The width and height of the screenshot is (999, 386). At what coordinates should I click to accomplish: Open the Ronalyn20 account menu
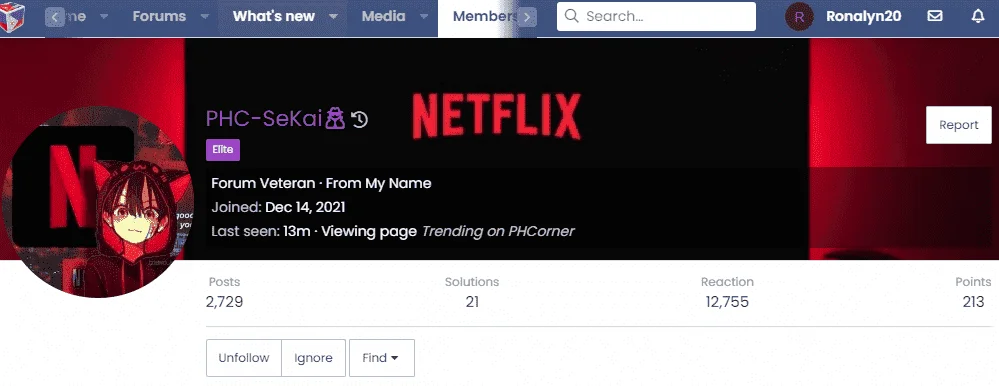click(863, 17)
